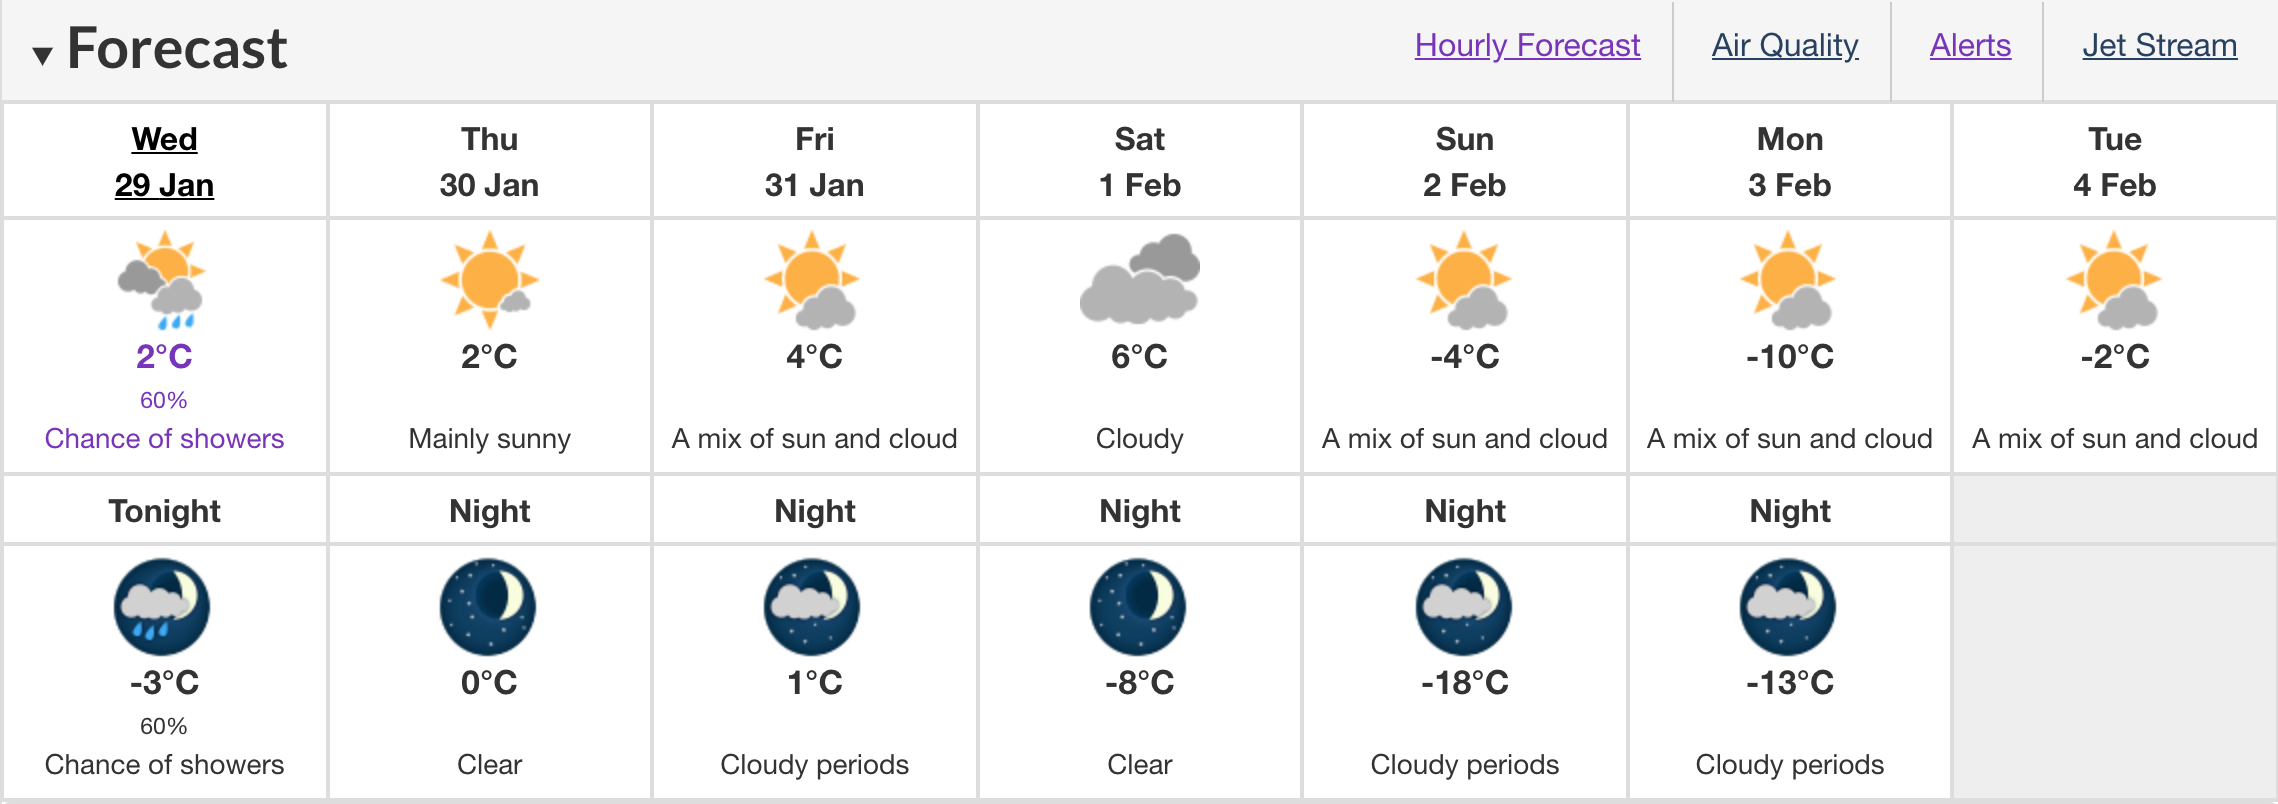Click Friday night's cloudy periods icon

click(812, 607)
